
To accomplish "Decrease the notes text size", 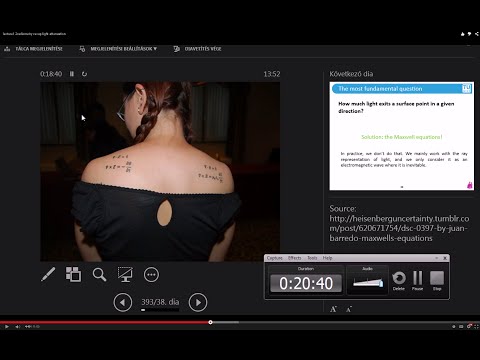I will click(x=349, y=310).
